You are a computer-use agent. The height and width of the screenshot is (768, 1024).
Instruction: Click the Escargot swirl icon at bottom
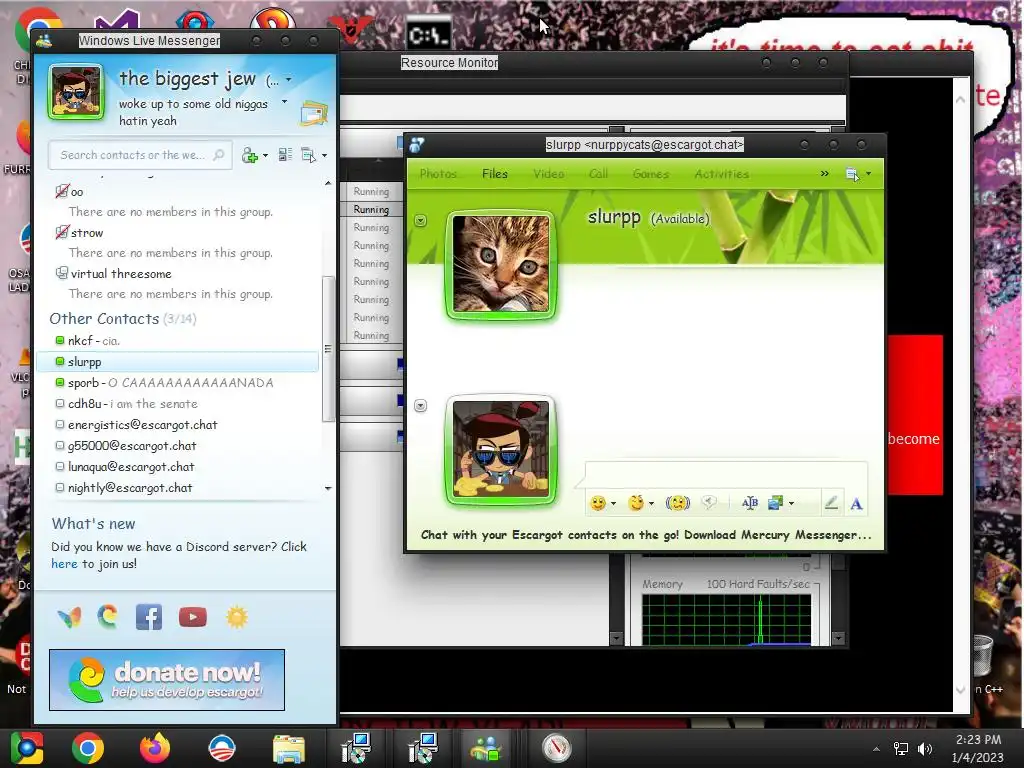108,616
